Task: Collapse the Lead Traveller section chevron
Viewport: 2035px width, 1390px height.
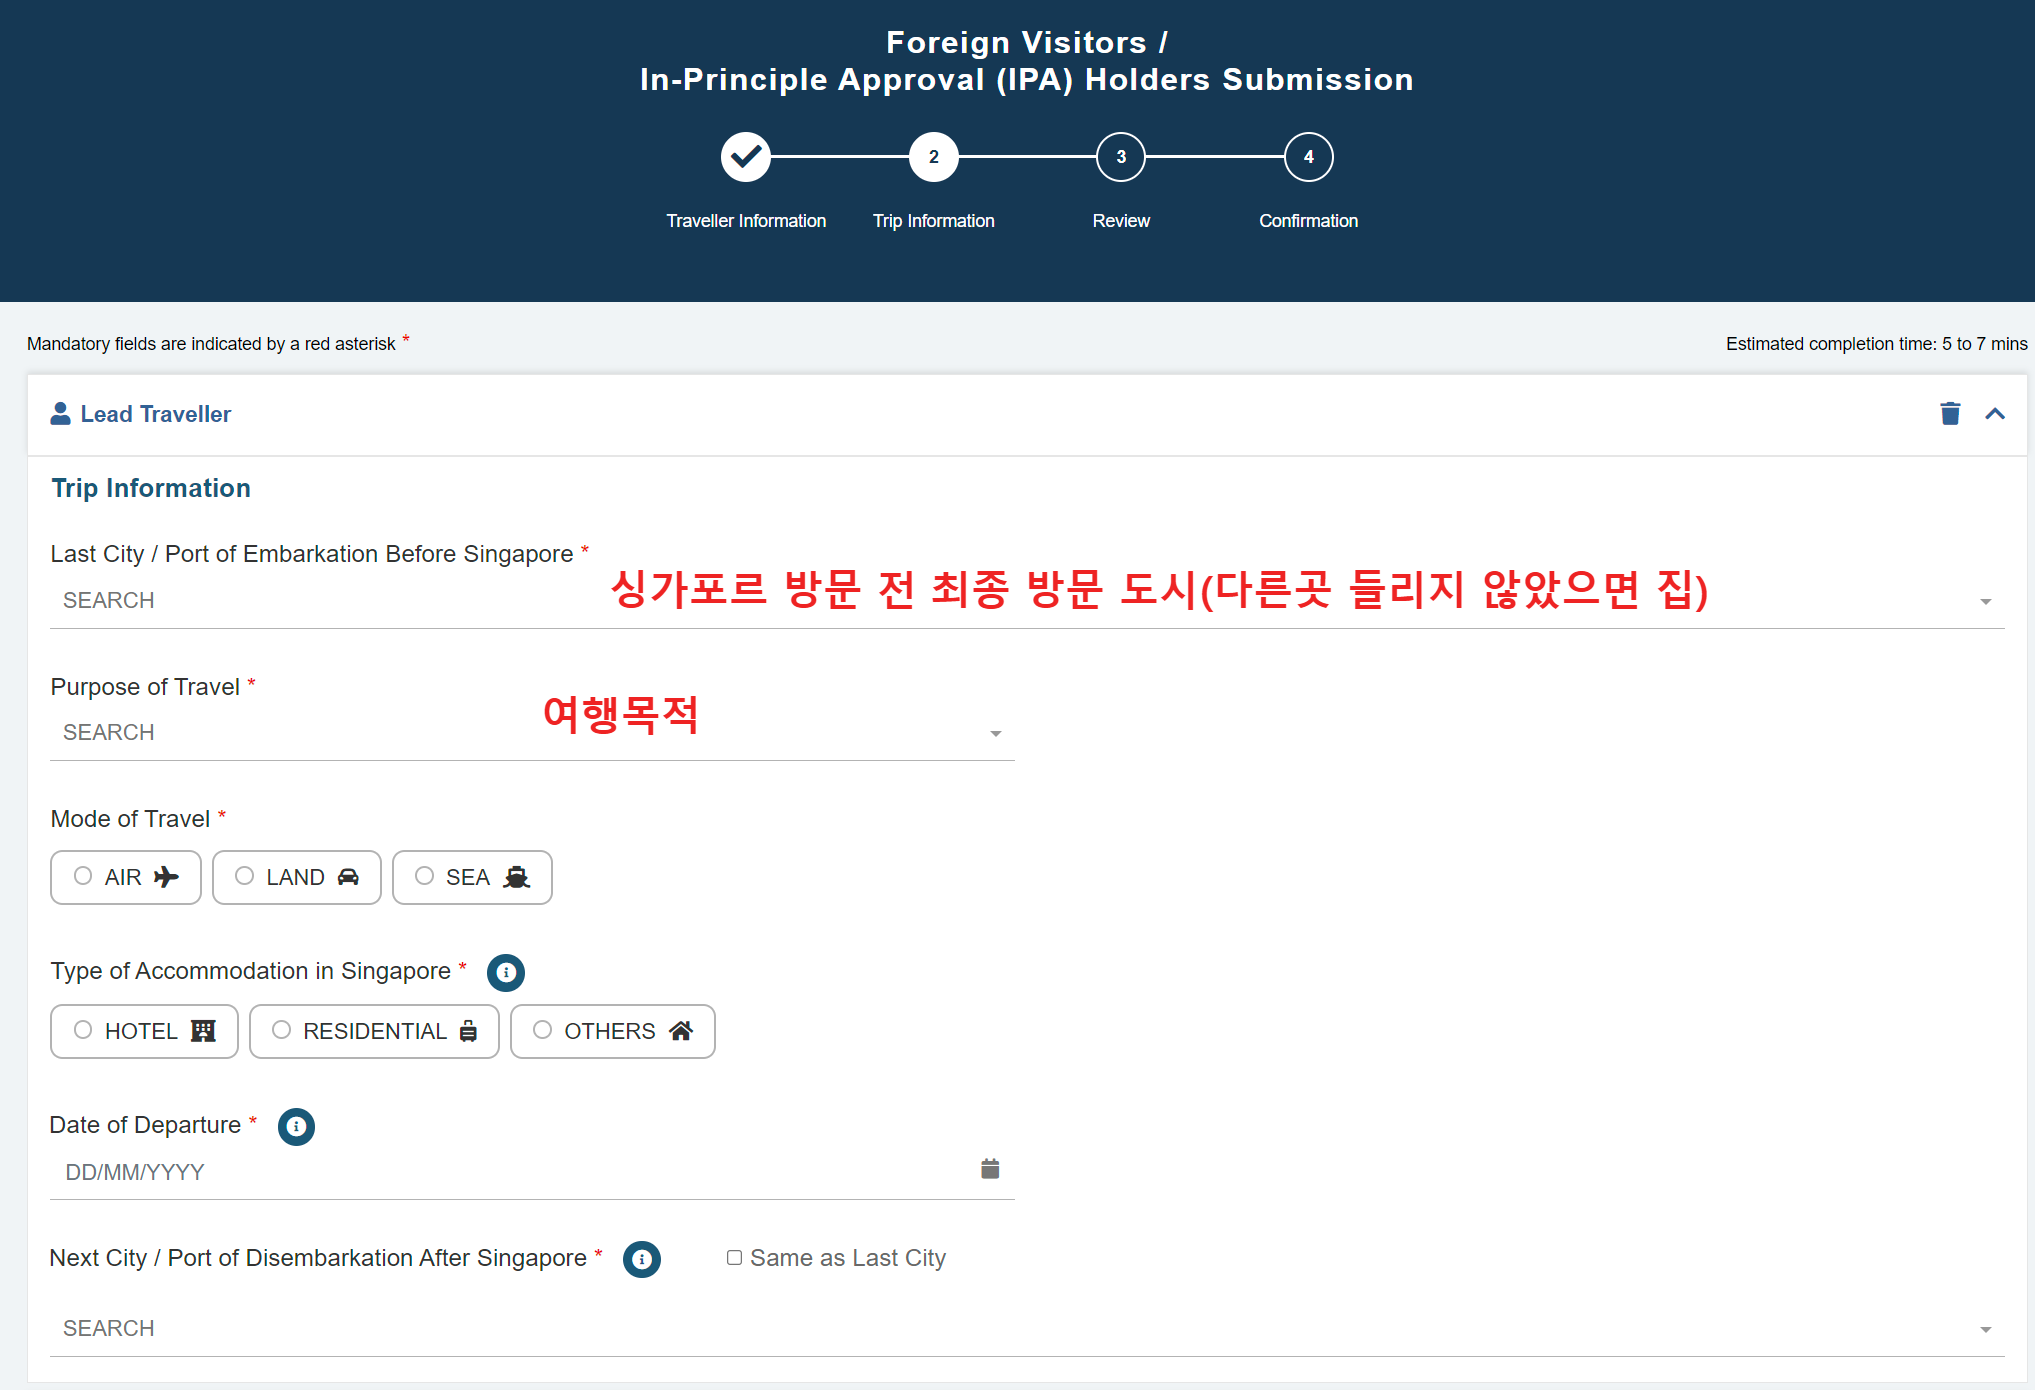Action: click(x=1995, y=414)
